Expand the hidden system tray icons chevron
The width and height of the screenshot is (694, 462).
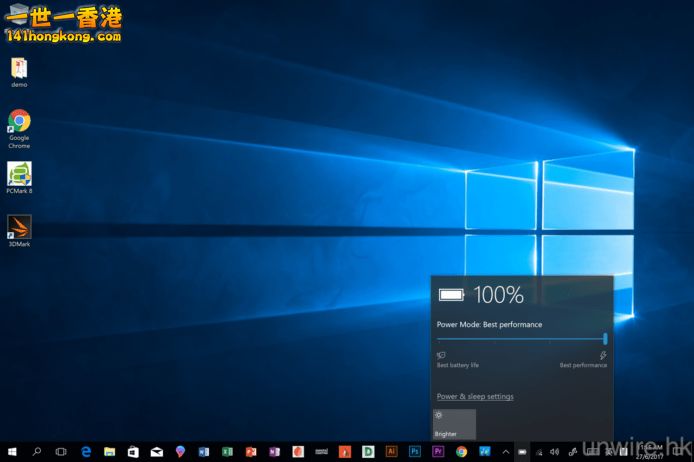tap(506, 452)
